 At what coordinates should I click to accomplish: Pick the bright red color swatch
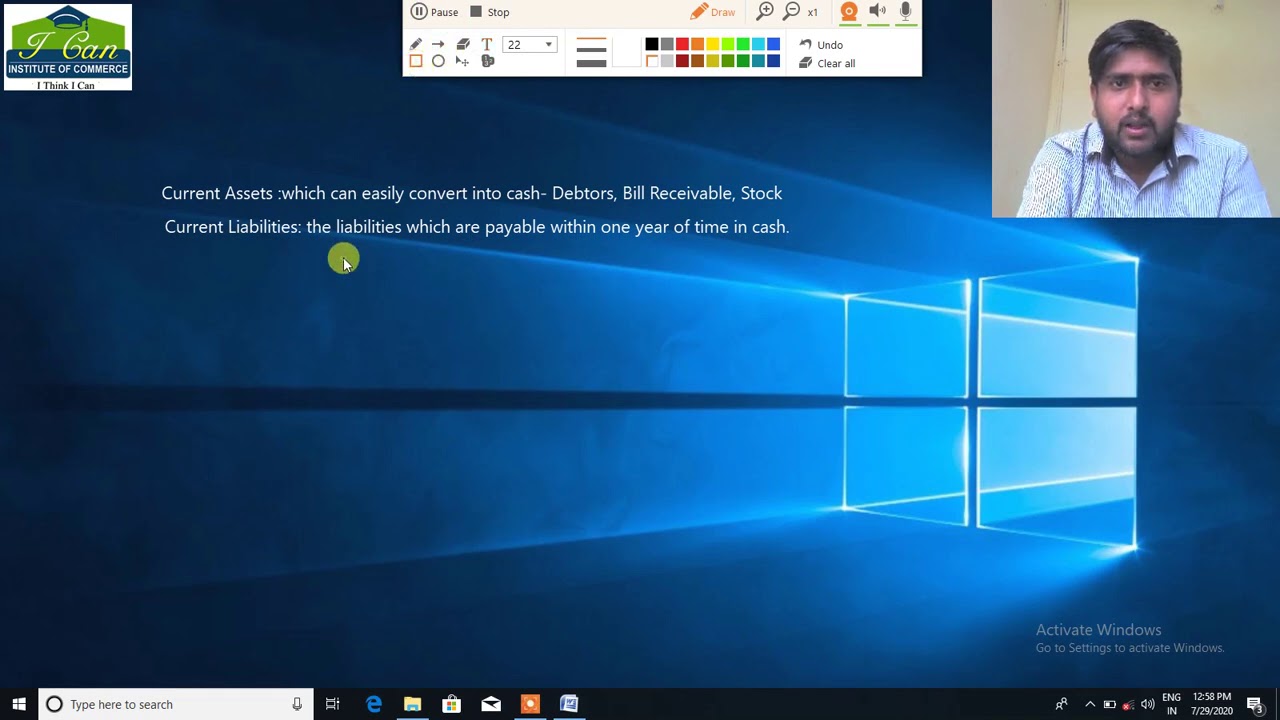[x=682, y=44]
